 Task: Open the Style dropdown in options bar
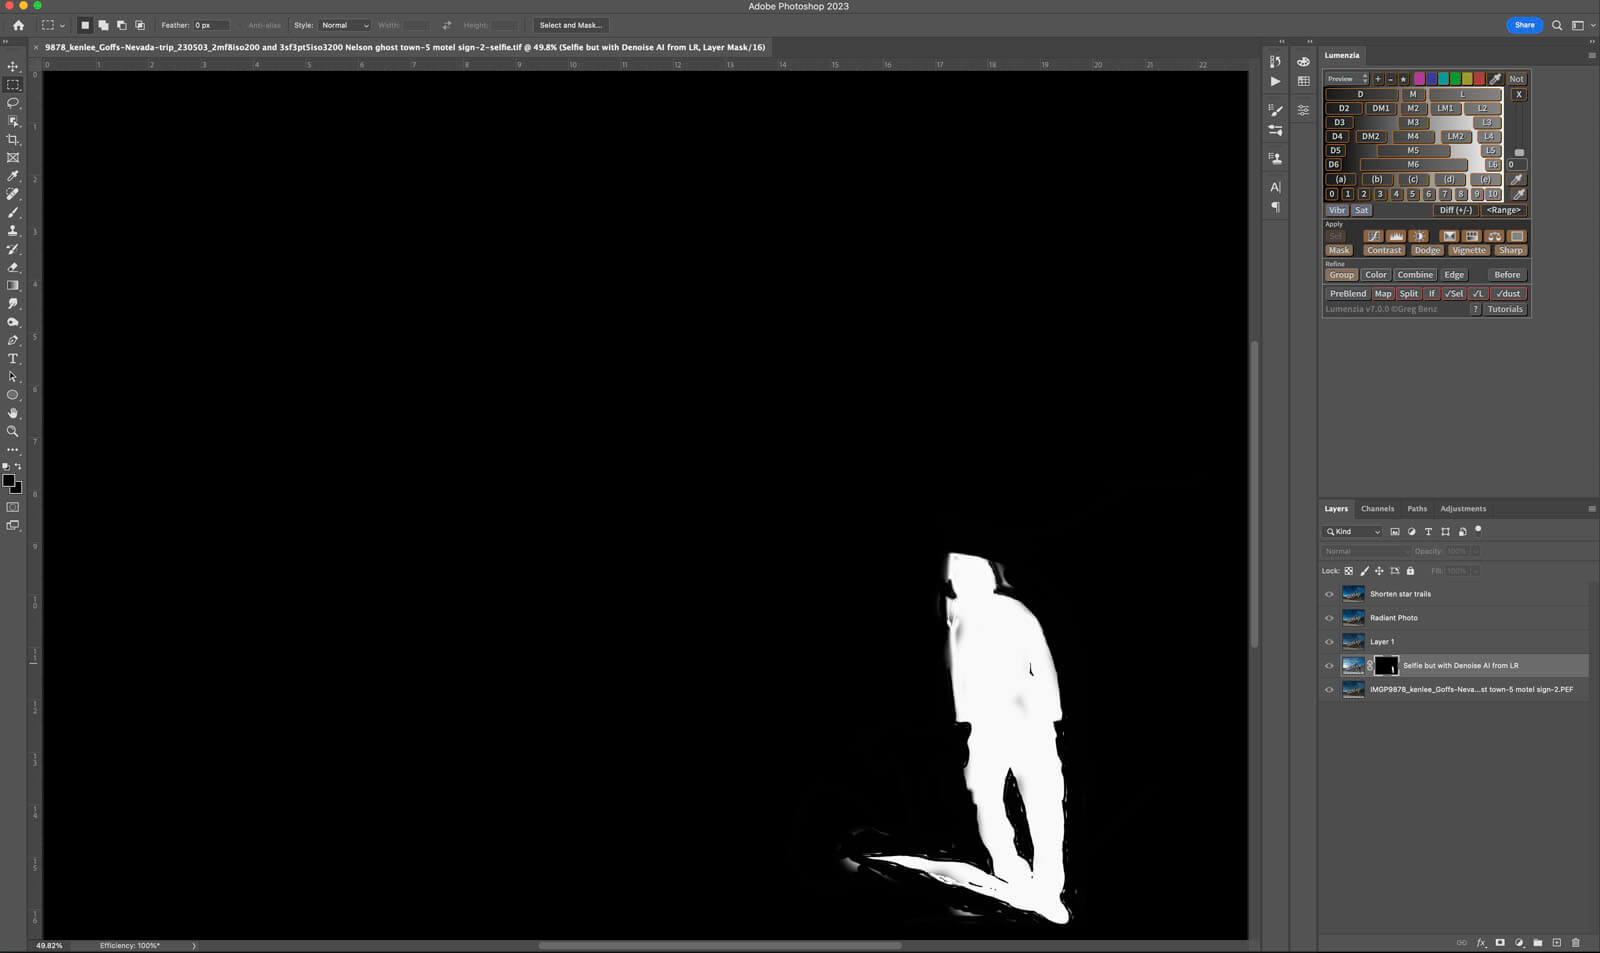[x=345, y=25]
